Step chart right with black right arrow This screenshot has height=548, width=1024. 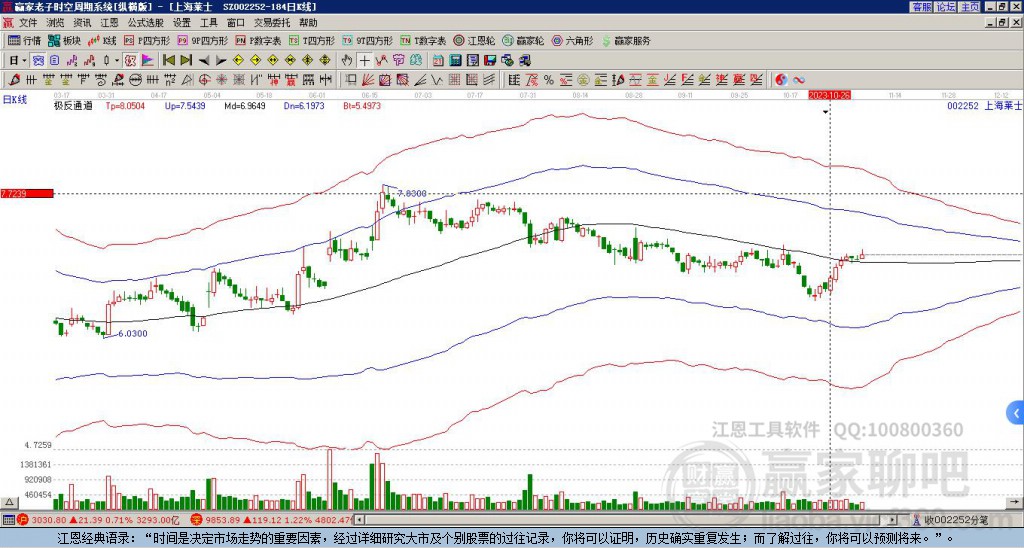(x=221, y=61)
